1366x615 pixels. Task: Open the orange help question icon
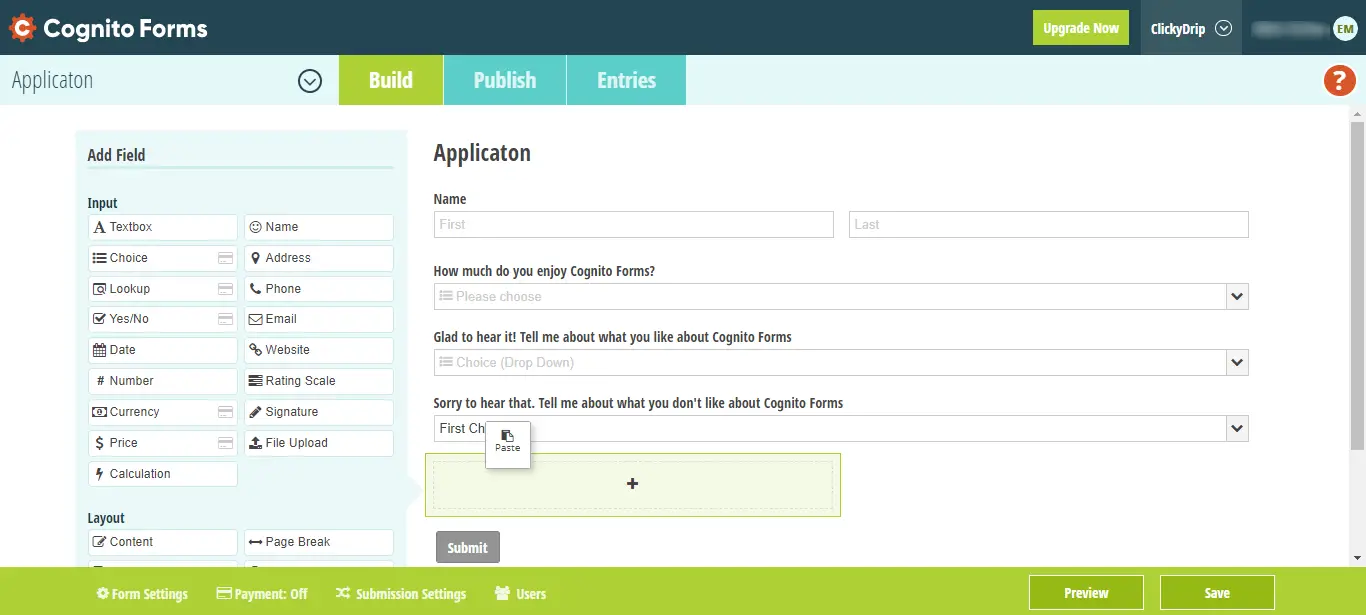pyautogui.click(x=1339, y=80)
